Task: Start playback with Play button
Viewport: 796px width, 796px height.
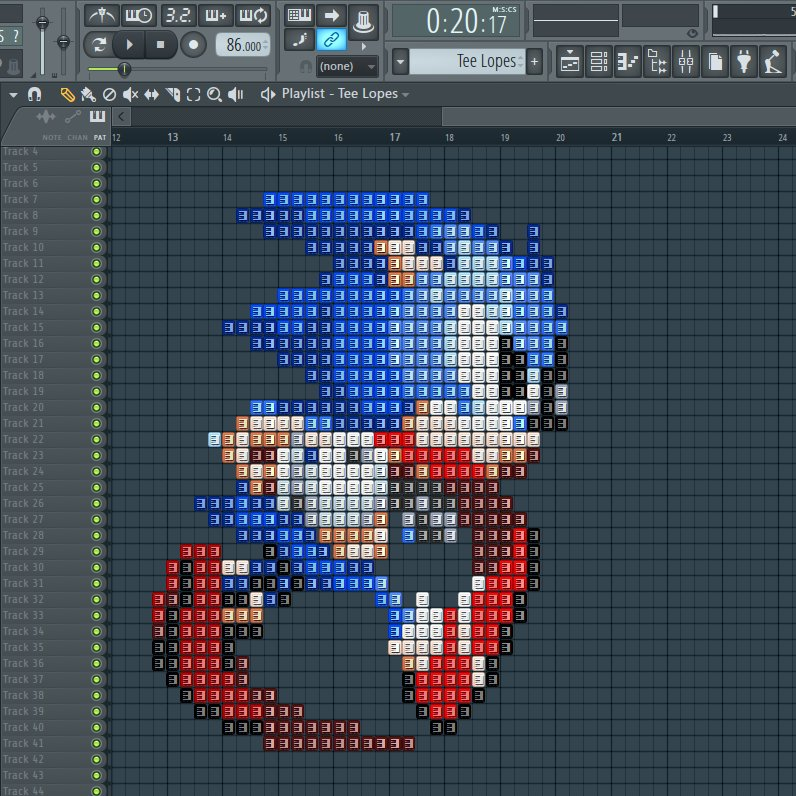Action: point(129,45)
